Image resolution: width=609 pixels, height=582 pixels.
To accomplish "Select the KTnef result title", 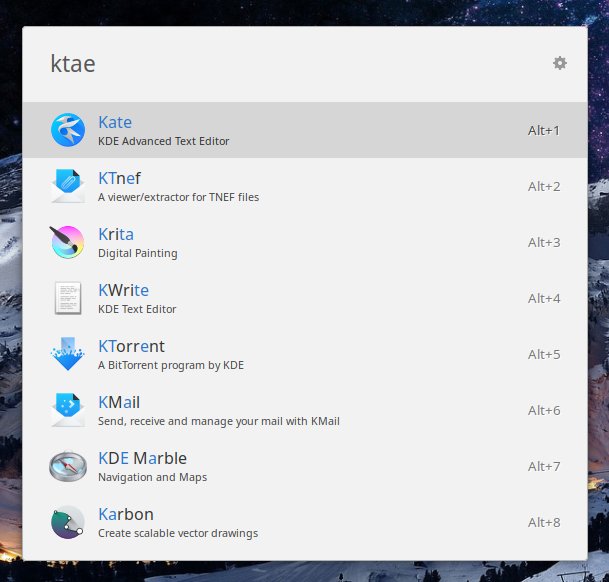I will pos(119,178).
